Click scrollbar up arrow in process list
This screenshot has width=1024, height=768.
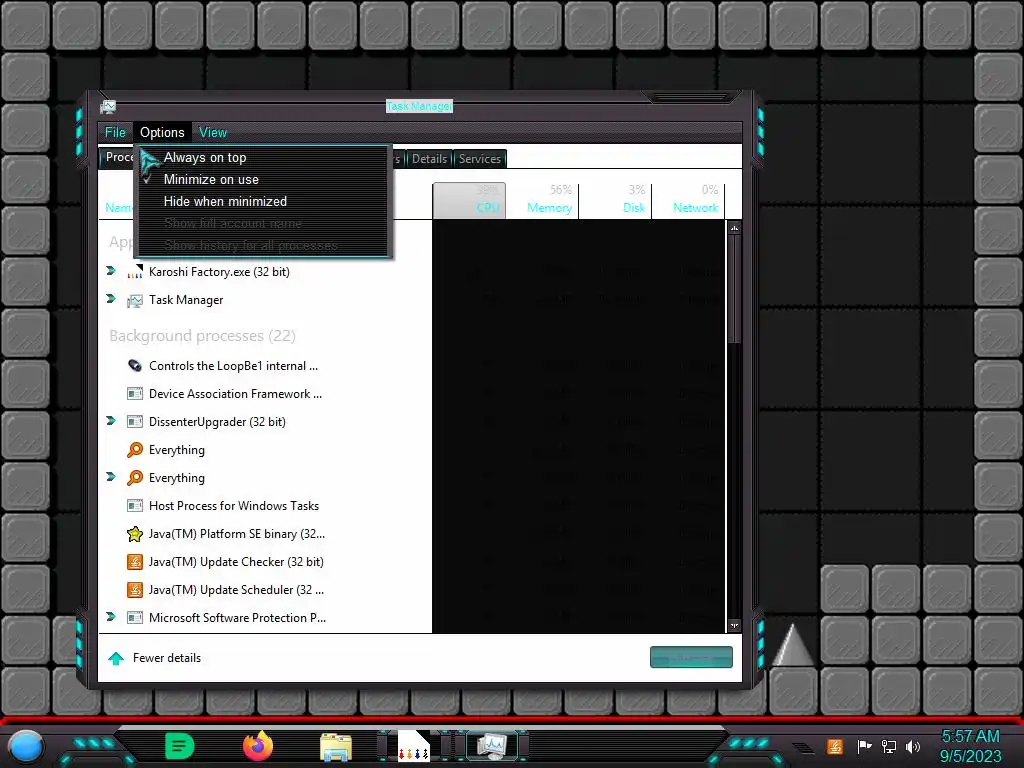(735, 228)
